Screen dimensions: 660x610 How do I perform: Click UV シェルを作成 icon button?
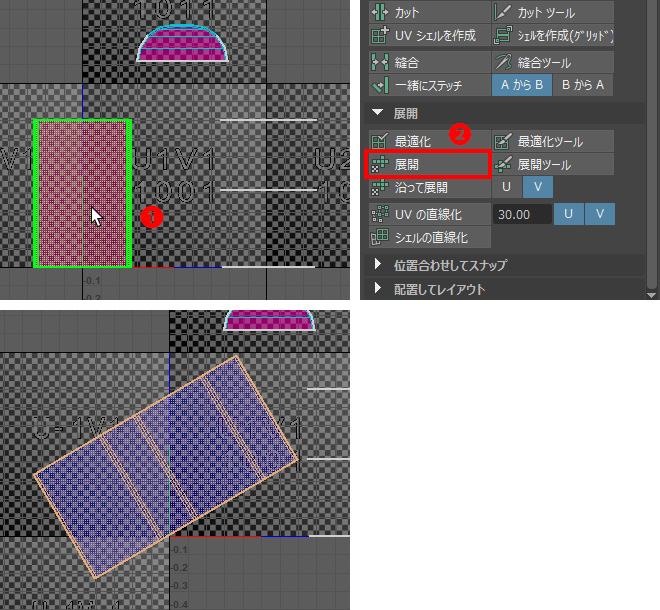tap(379, 36)
